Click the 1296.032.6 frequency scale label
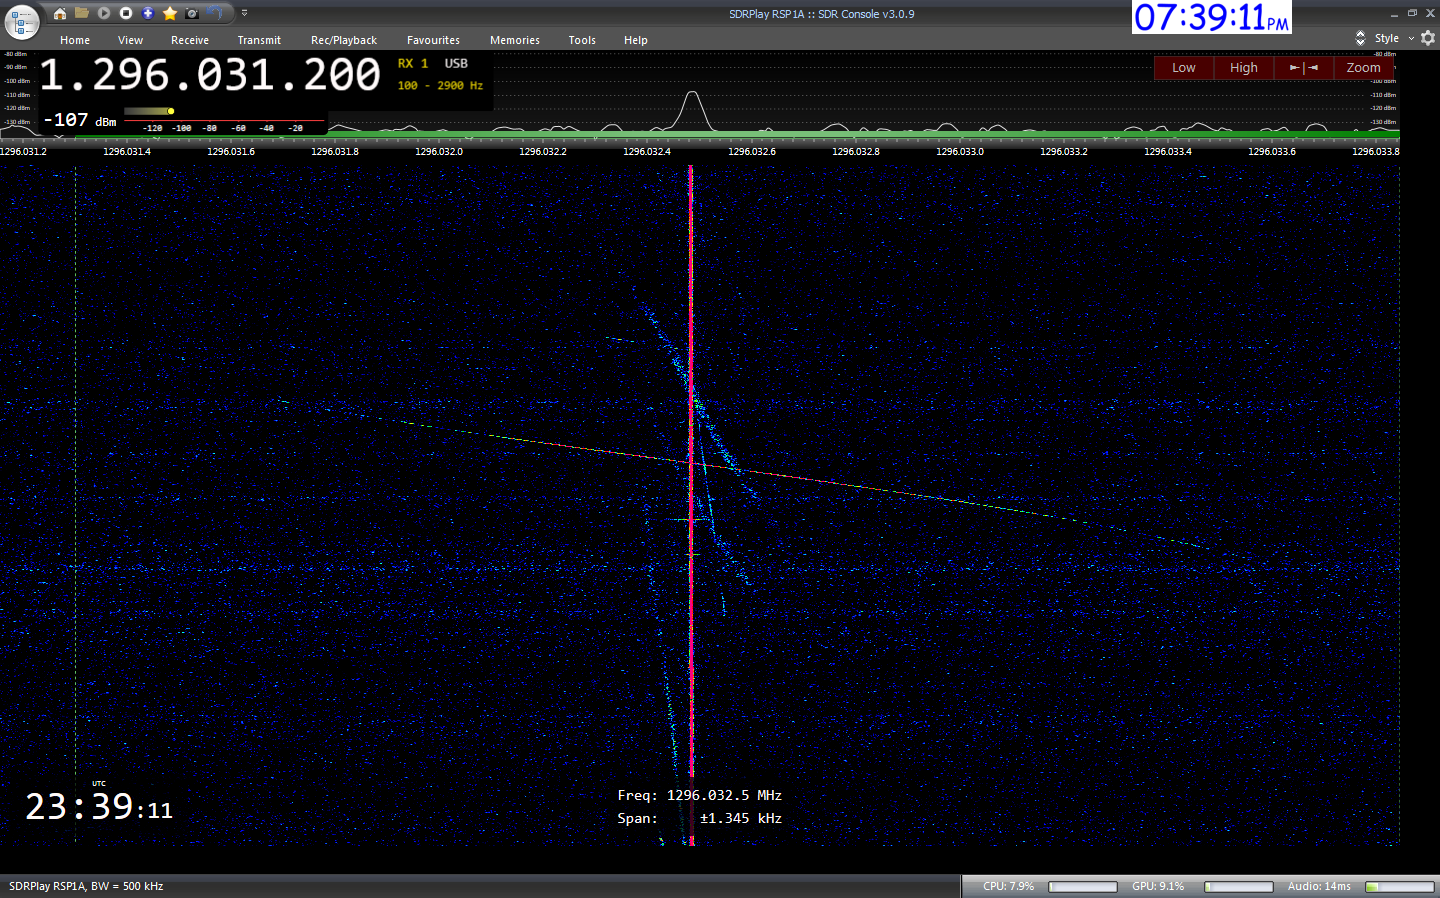Image resolution: width=1440 pixels, height=898 pixels. tap(752, 152)
